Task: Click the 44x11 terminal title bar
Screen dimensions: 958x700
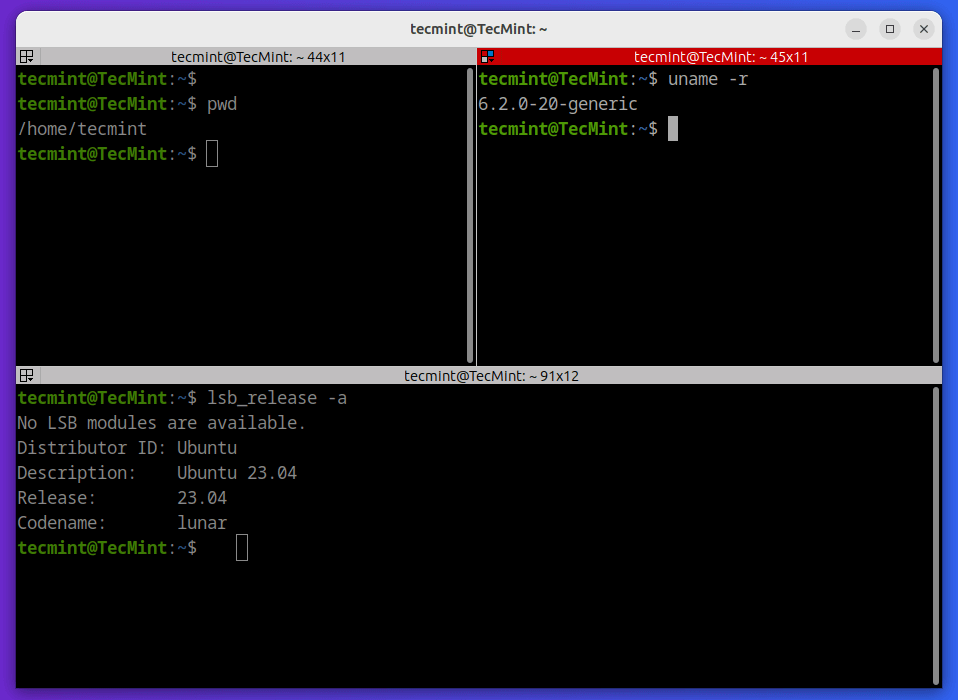Action: pyautogui.click(x=258, y=57)
